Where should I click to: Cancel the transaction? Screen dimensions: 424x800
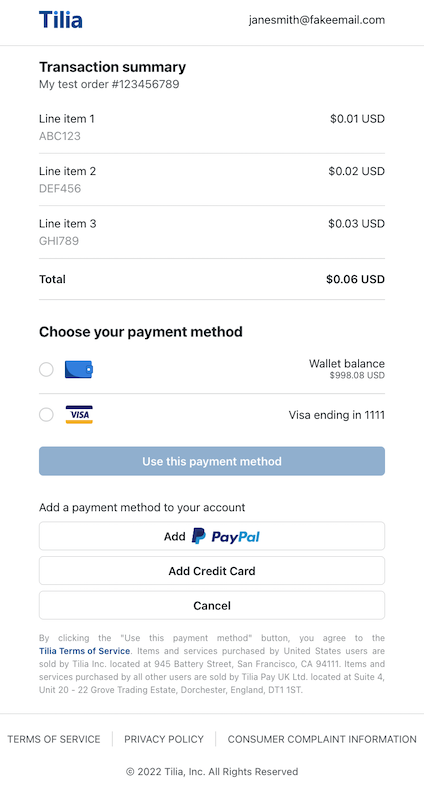tap(212, 606)
